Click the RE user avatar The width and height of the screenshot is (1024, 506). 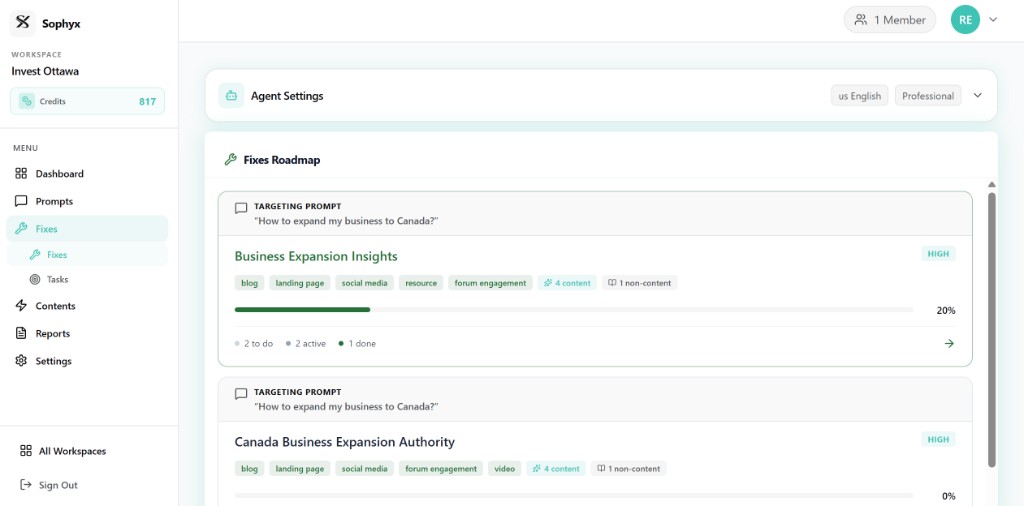click(x=965, y=20)
